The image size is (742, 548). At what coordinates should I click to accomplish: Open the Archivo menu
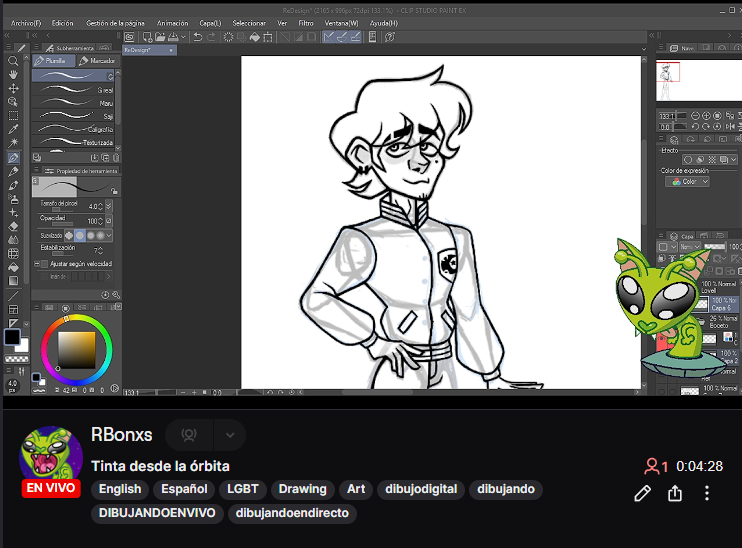(x=26, y=23)
